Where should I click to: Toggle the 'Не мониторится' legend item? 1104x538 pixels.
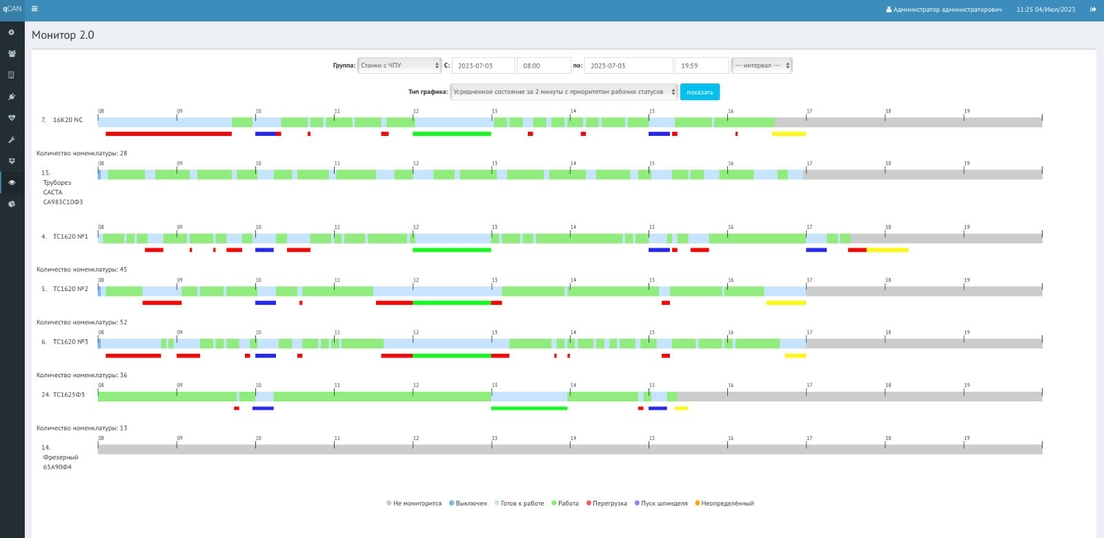pos(414,503)
